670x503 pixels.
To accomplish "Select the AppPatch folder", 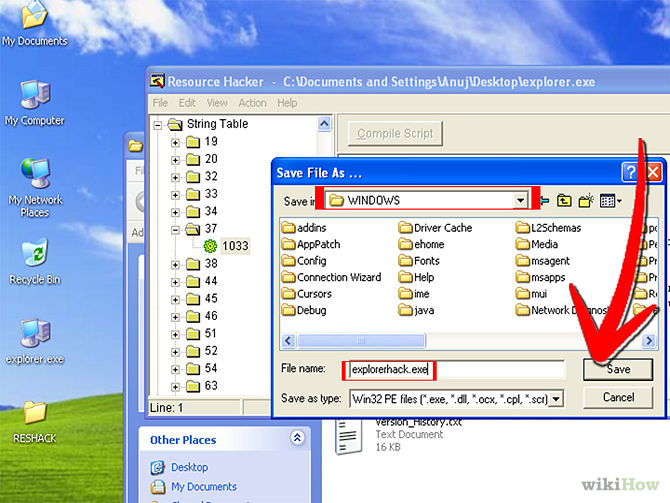I will click(311, 244).
